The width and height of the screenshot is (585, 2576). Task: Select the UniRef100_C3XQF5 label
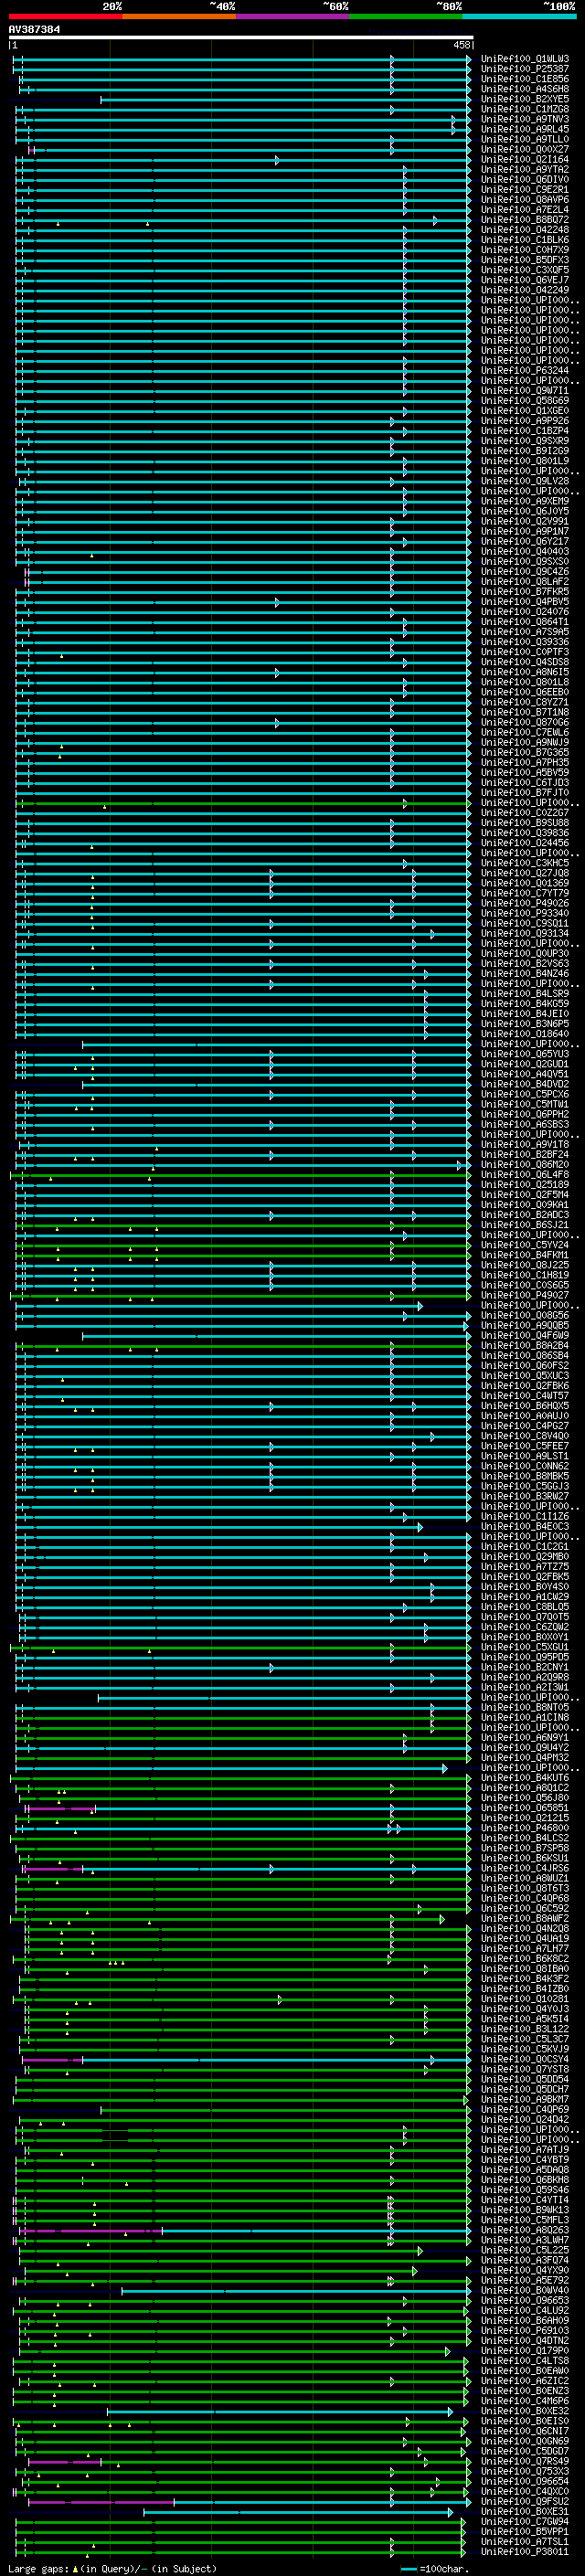(x=525, y=270)
